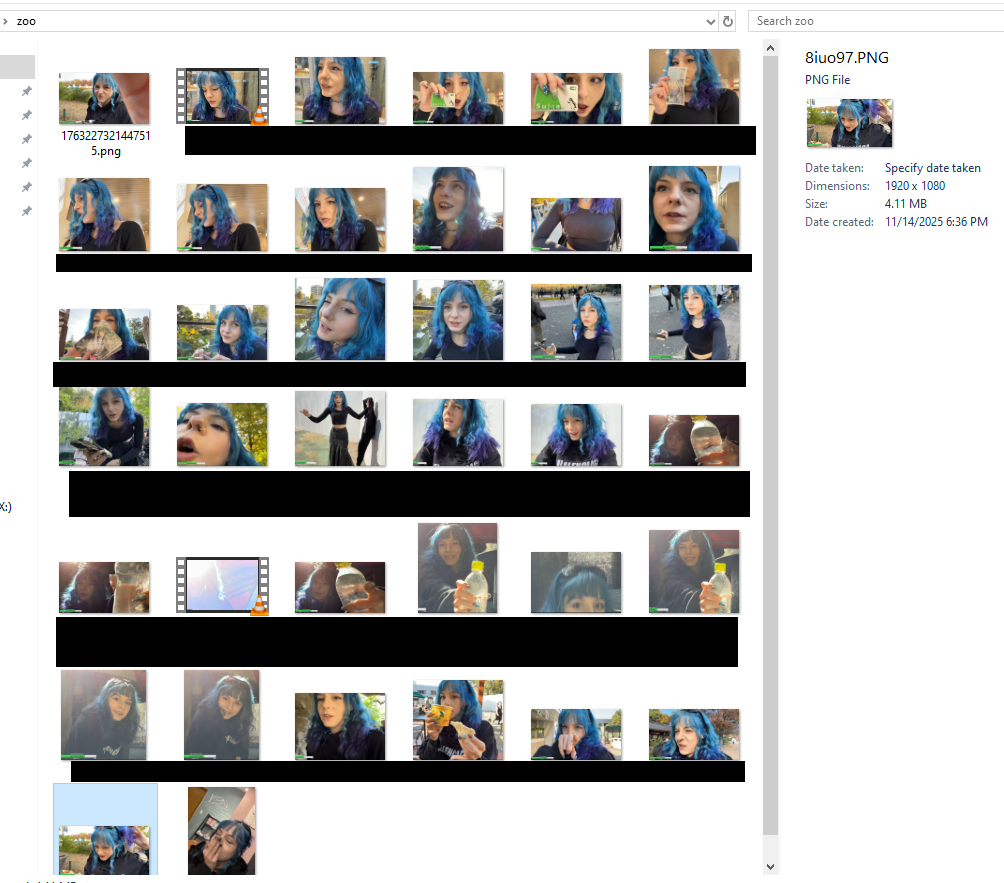Select the winking close-up thumbnail

pos(340,319)
